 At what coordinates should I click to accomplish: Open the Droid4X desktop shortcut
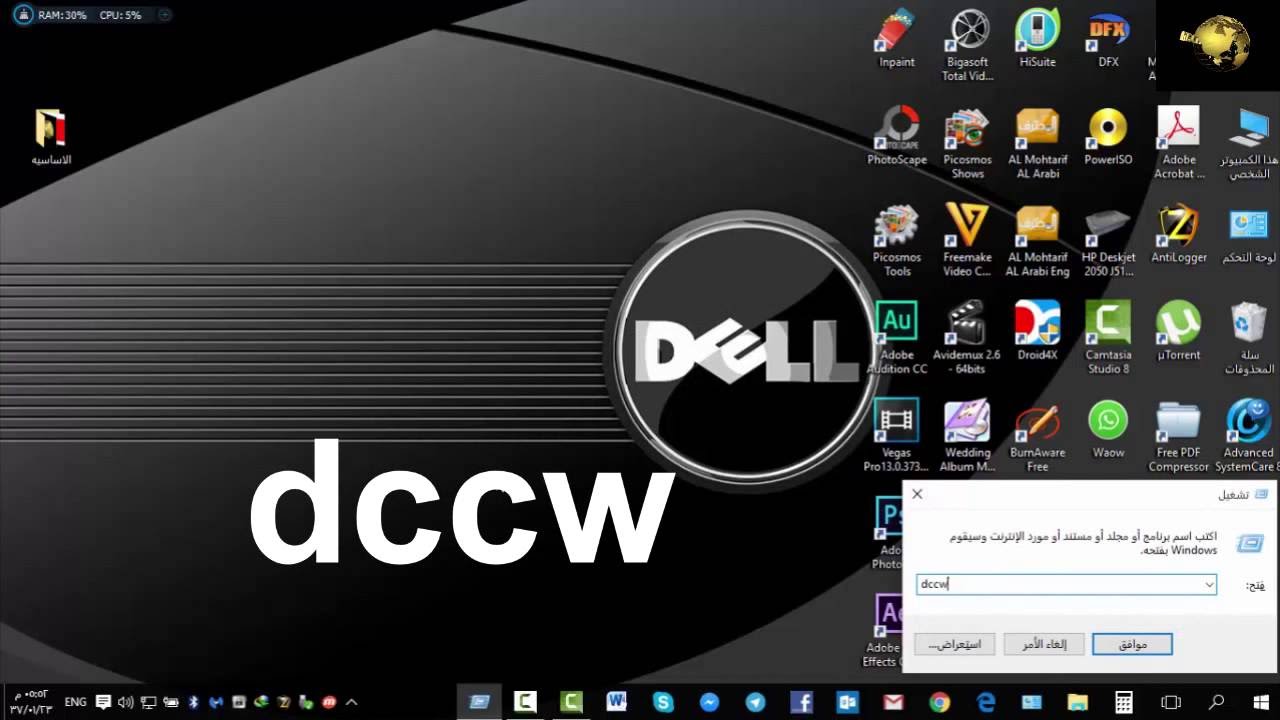pos(1037,331)
